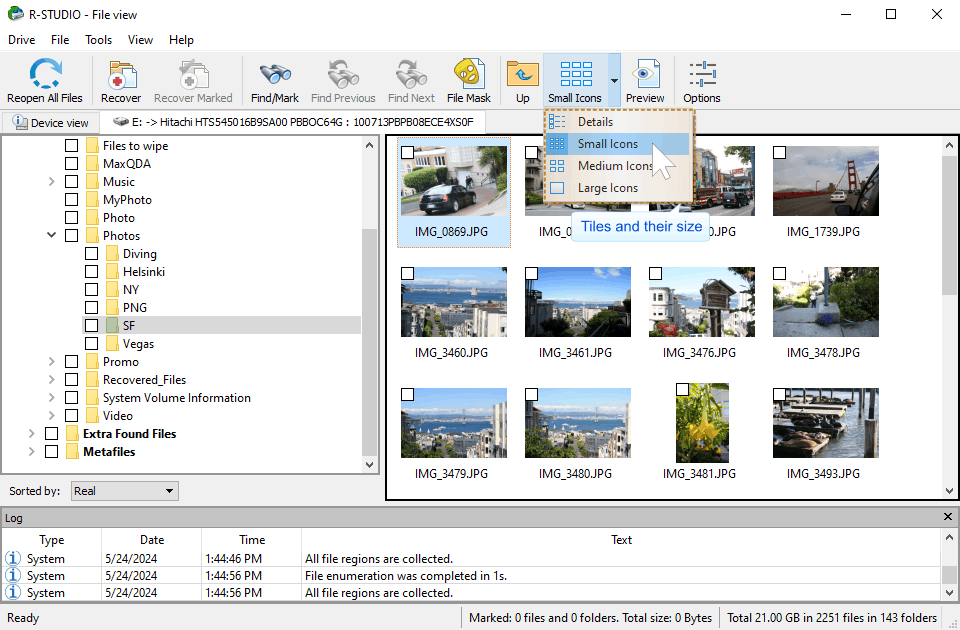Select Large Icons from view list
This screenshot has width=960, height=630.
click(607, 188)
